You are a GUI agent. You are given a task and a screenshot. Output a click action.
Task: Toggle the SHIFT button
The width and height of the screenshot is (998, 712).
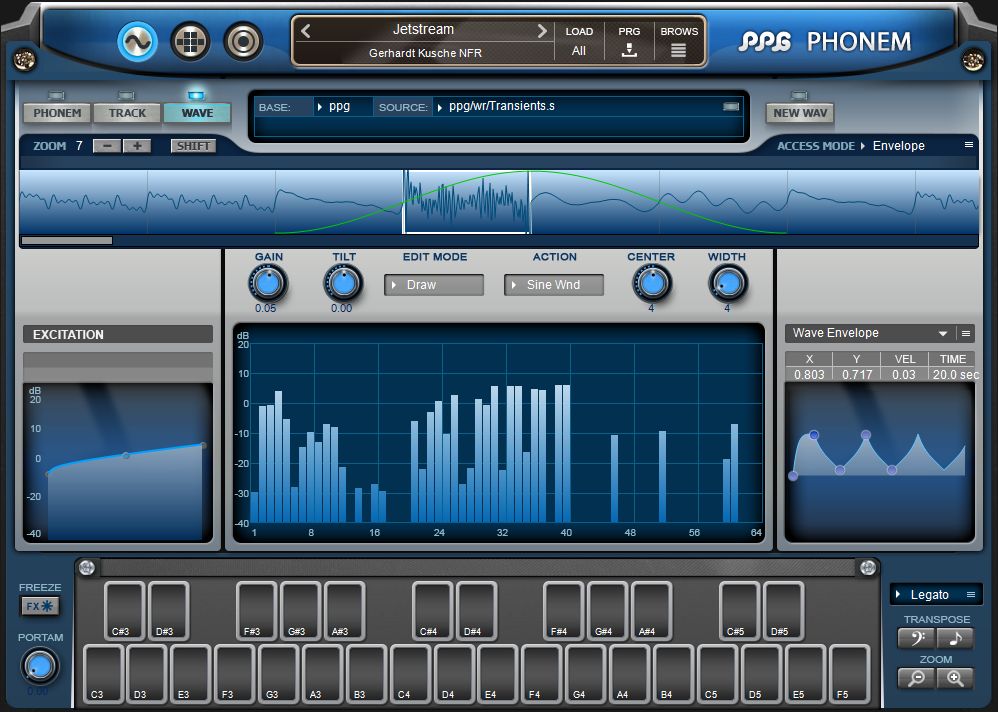point(193,146)
